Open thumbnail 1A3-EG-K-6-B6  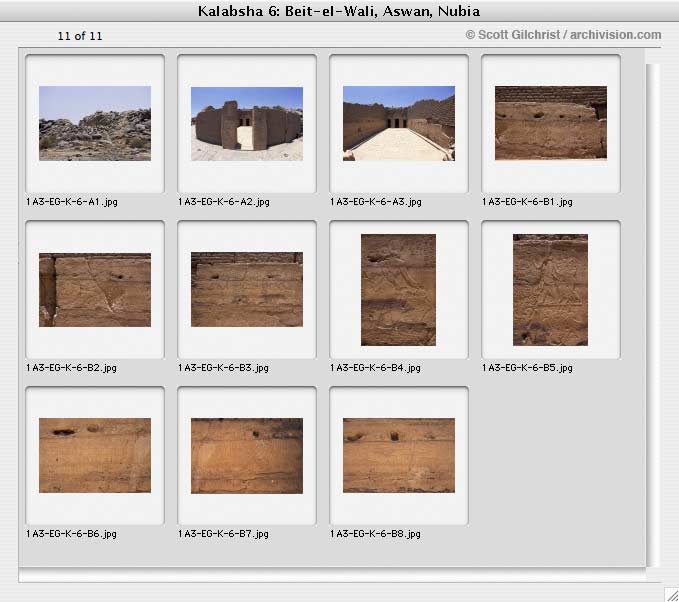pyautogui.click(x=95, y=455)
